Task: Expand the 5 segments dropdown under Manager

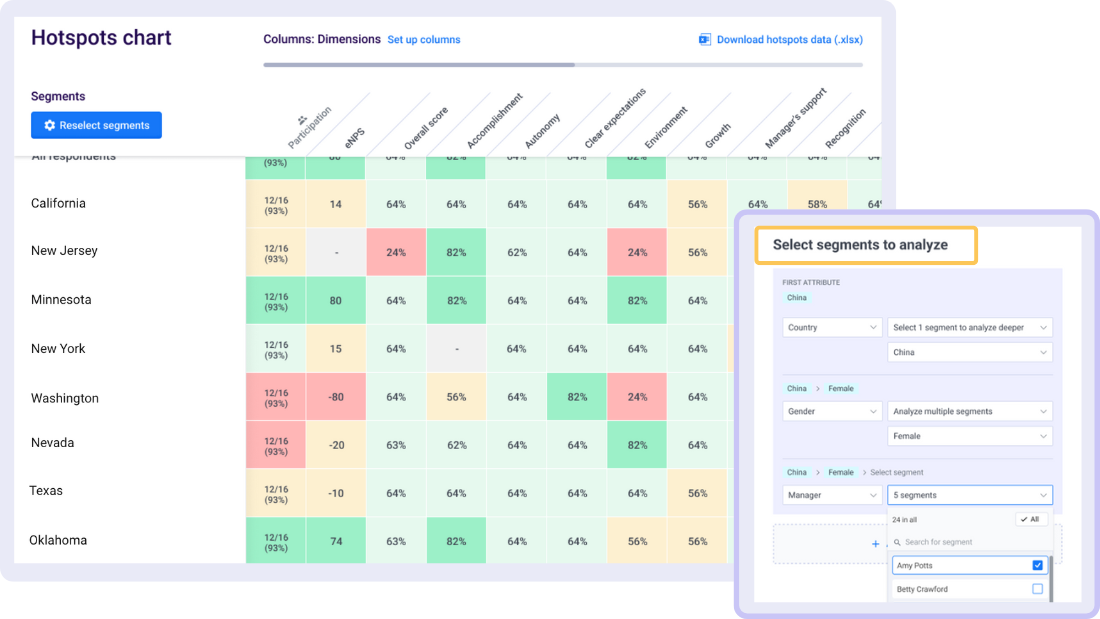Action: 969,495
